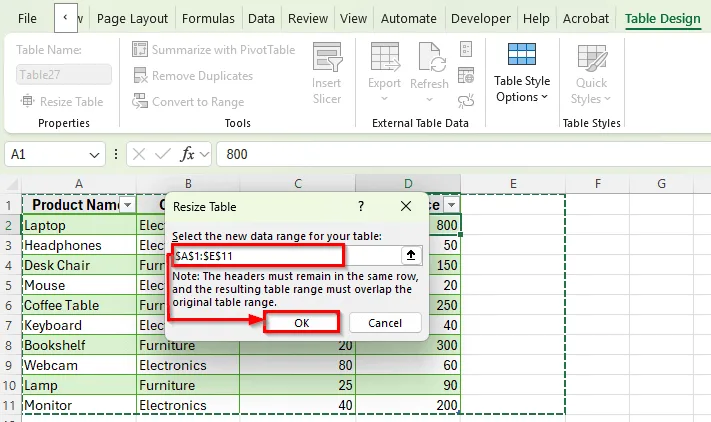This screenshot has width=711, height=422.
Task: Close the Resize Table dialog
Action: (406, 206)
